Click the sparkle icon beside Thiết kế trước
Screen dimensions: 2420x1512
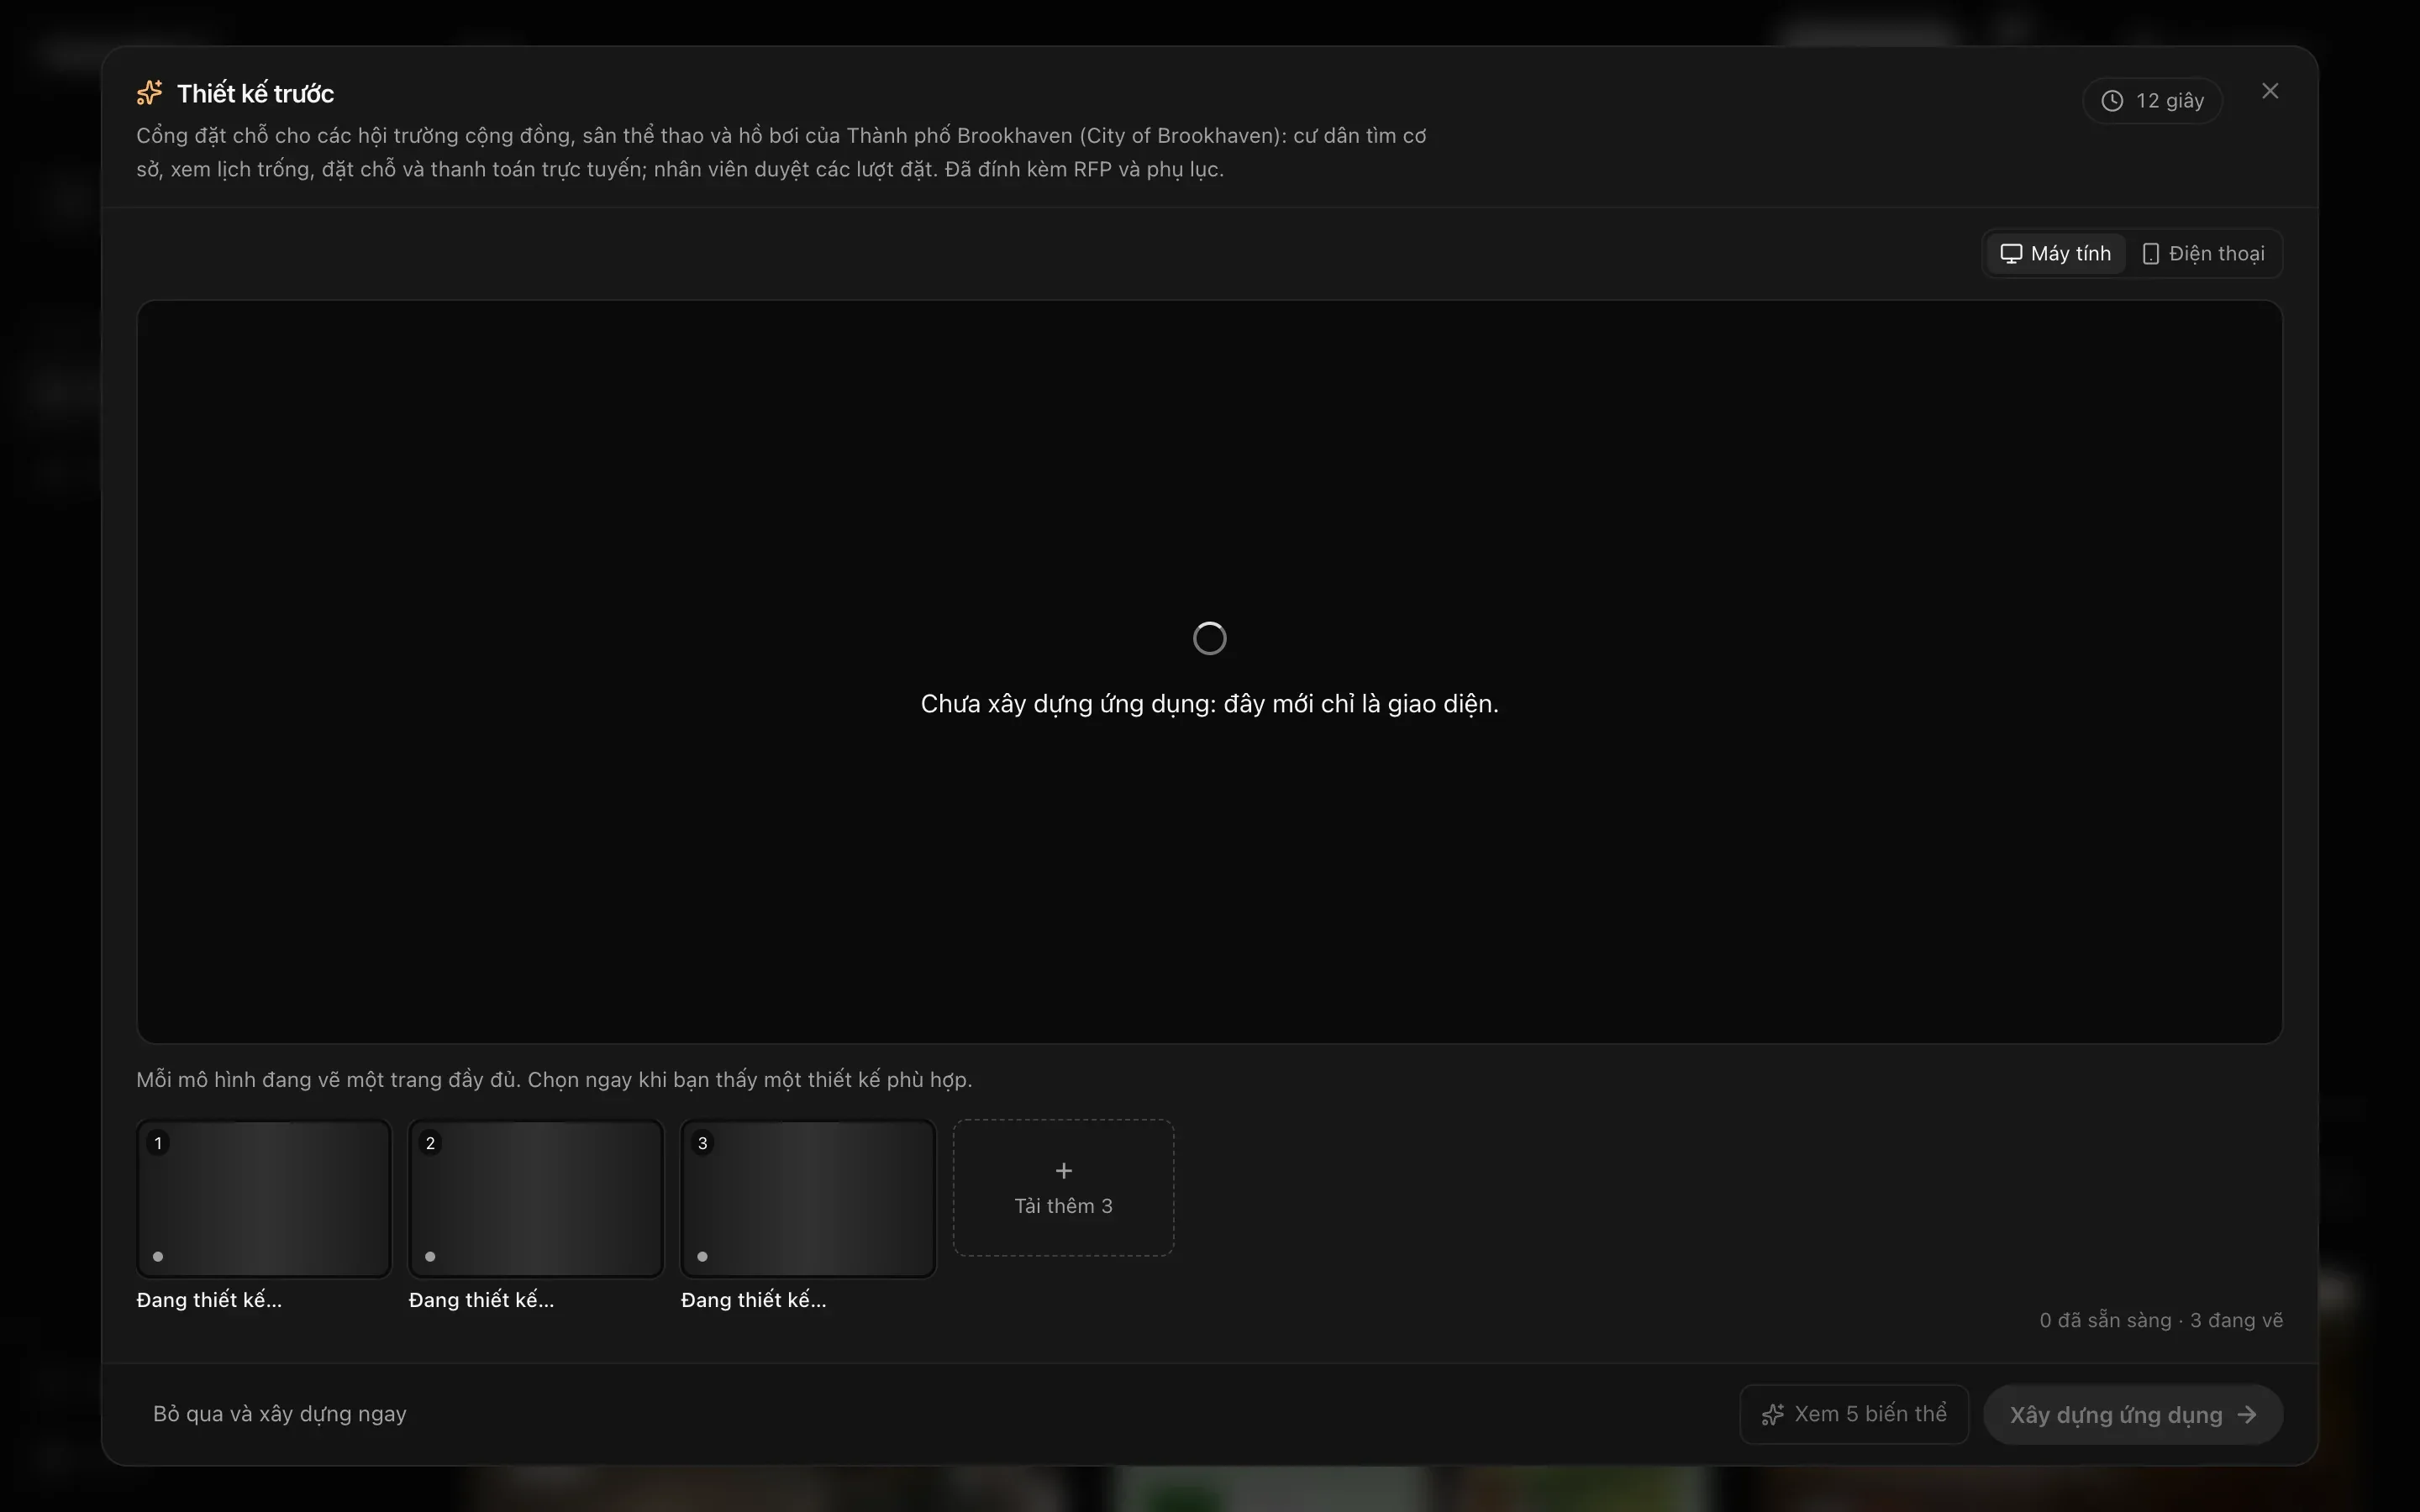pos(149,93)
